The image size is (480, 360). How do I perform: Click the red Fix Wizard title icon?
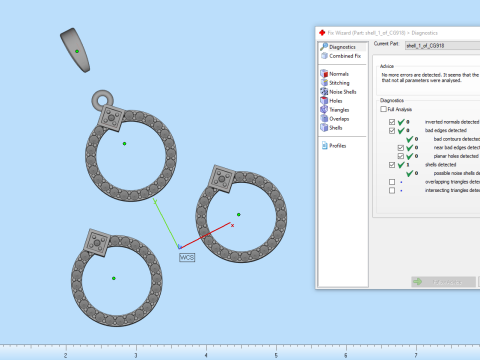pos(322,33)
